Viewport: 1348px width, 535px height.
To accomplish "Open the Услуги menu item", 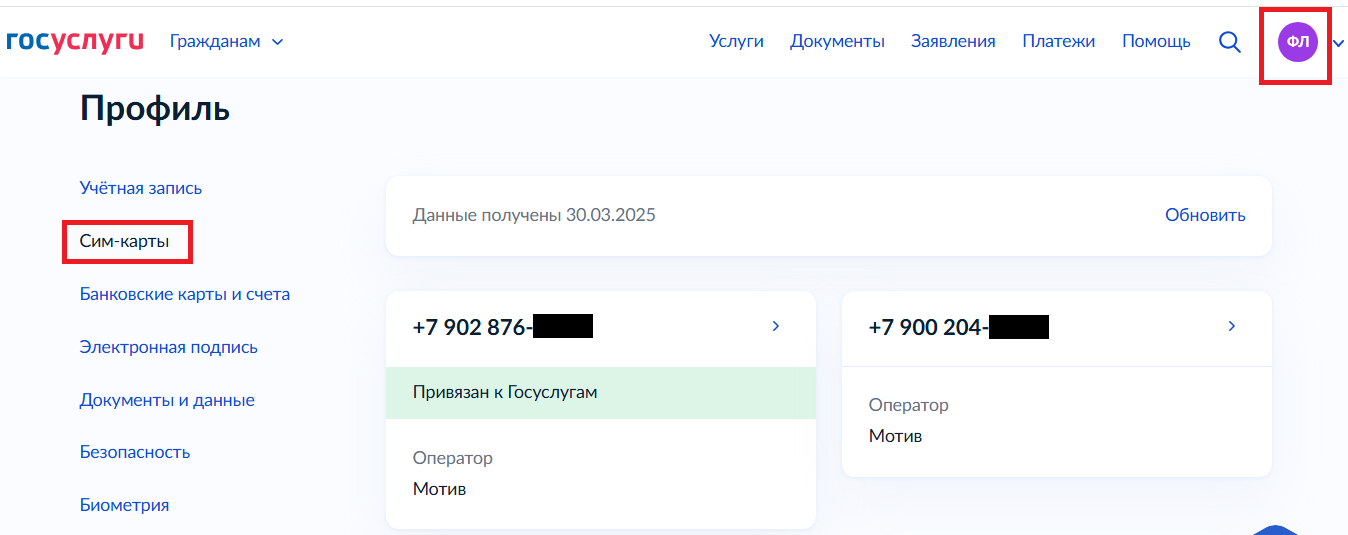I will point(736,42).
